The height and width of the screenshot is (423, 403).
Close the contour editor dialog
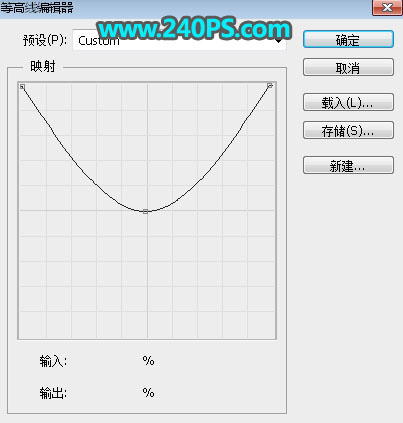387,7
